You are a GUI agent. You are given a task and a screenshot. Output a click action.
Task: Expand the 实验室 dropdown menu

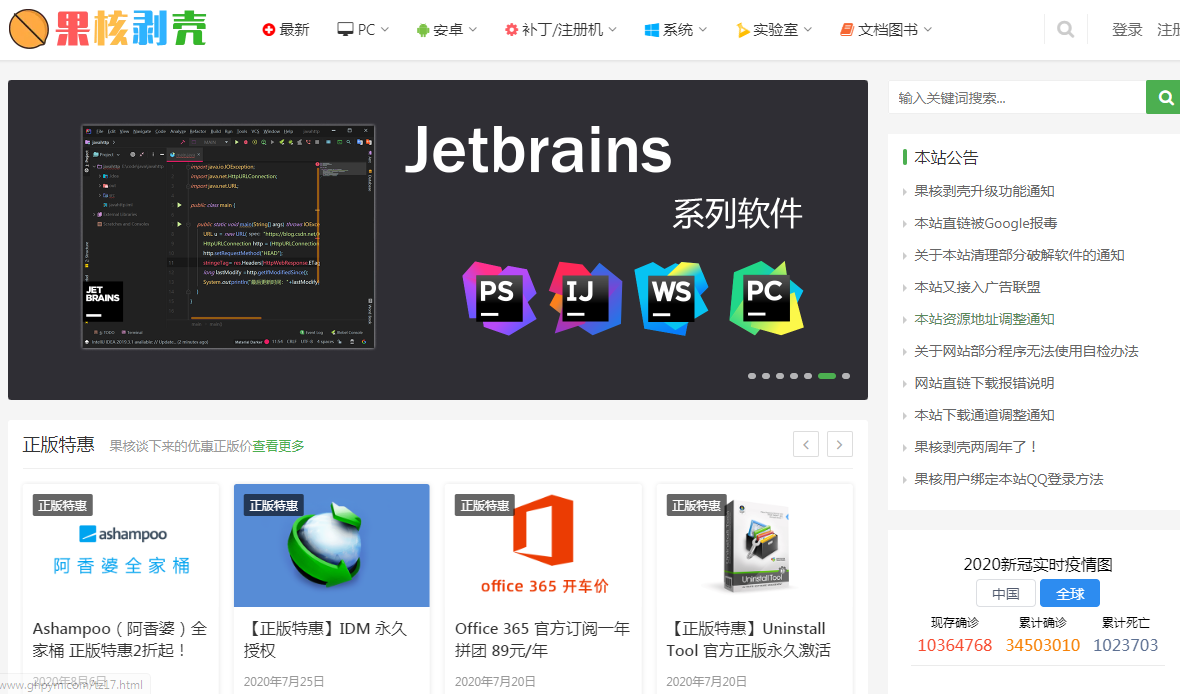pos(774,29)
